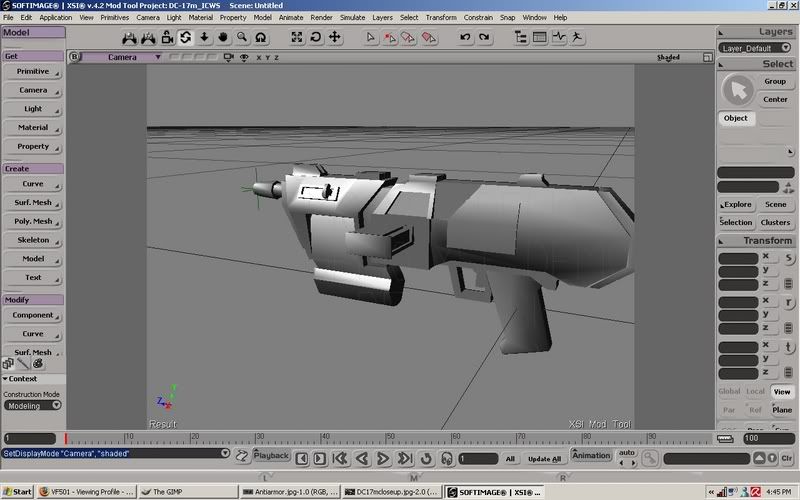Click the pan hand tool icon
This screenshot has width=800, height=500.
click(x=223, y=37)
